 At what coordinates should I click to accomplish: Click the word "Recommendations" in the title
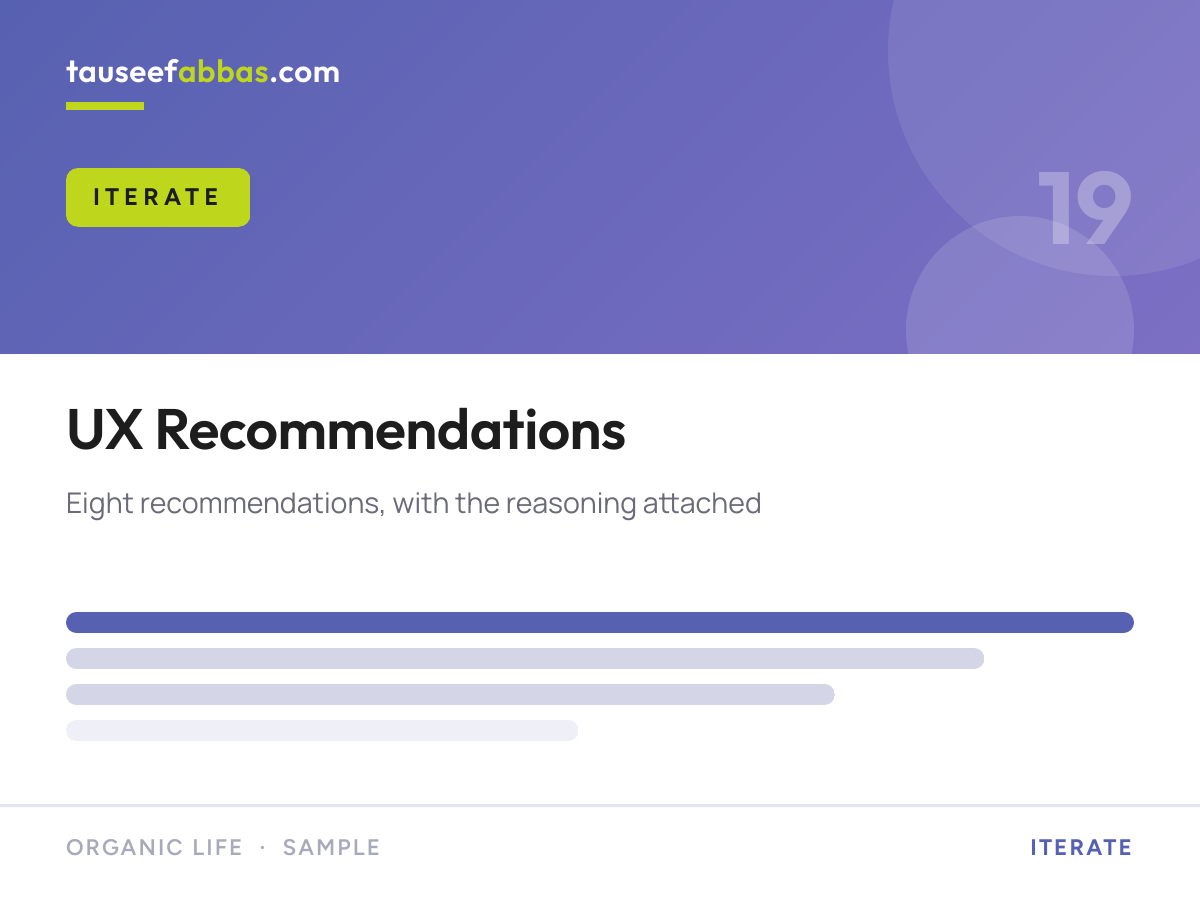(x=391, y=430)
